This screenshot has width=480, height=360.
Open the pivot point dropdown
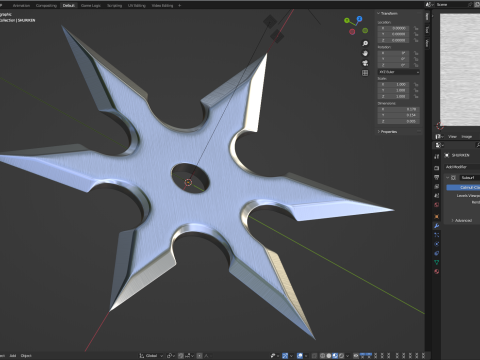(171, 356)
